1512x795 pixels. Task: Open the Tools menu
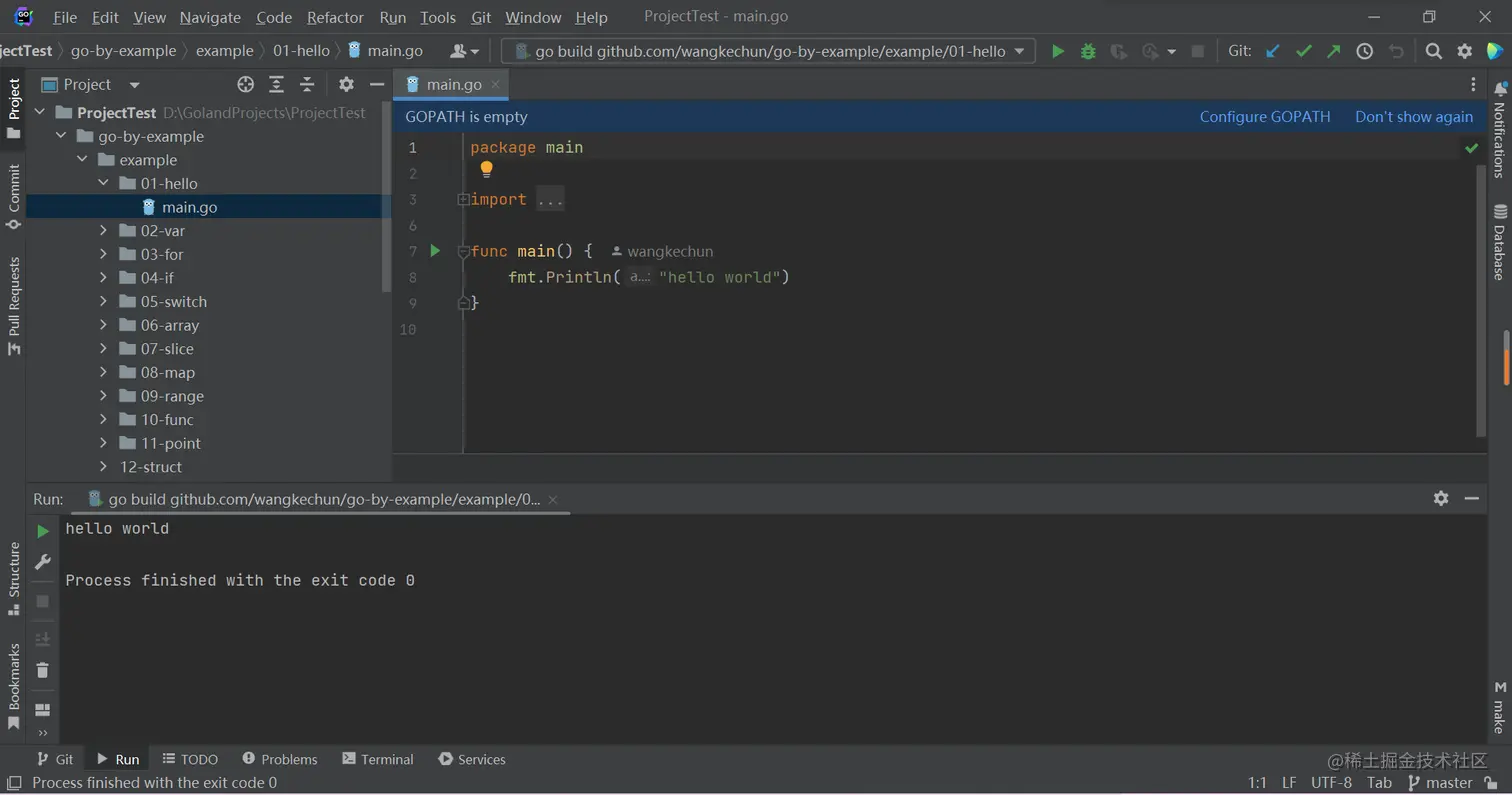click(x=438, y=17)
